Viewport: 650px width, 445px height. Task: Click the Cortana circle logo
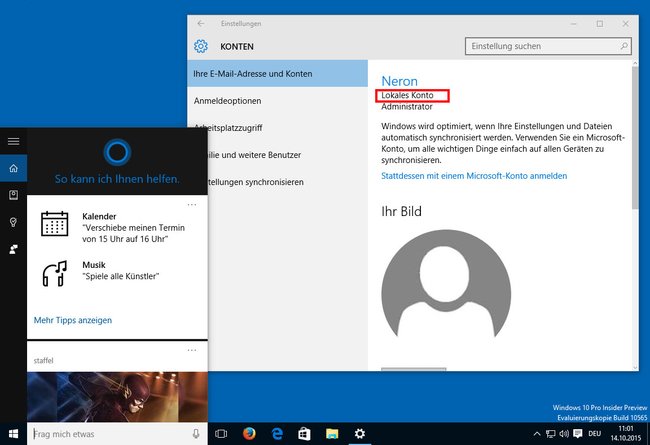point(117,152)
